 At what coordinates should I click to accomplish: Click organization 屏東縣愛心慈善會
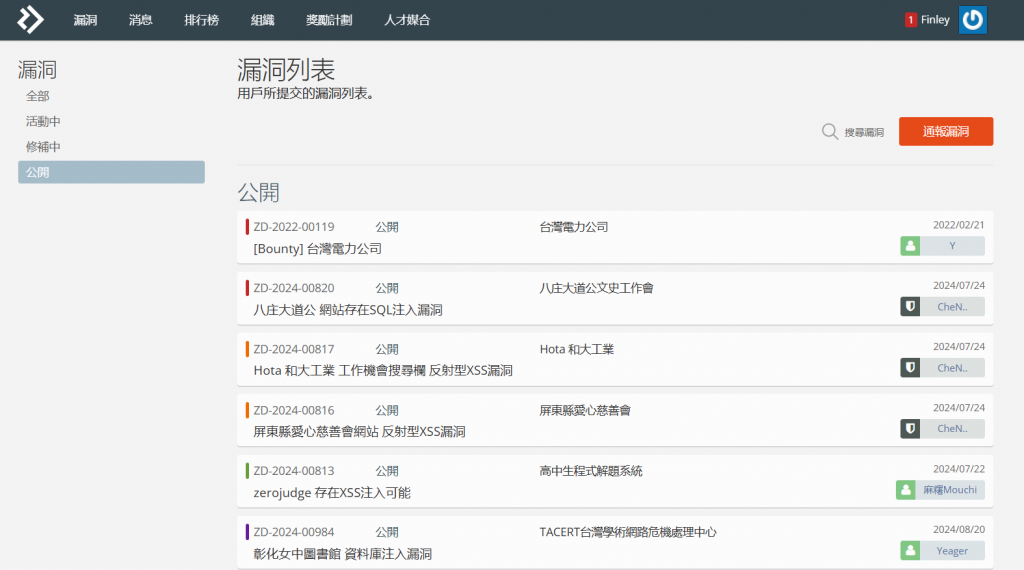pyautogui.click(x=585, y=411)
